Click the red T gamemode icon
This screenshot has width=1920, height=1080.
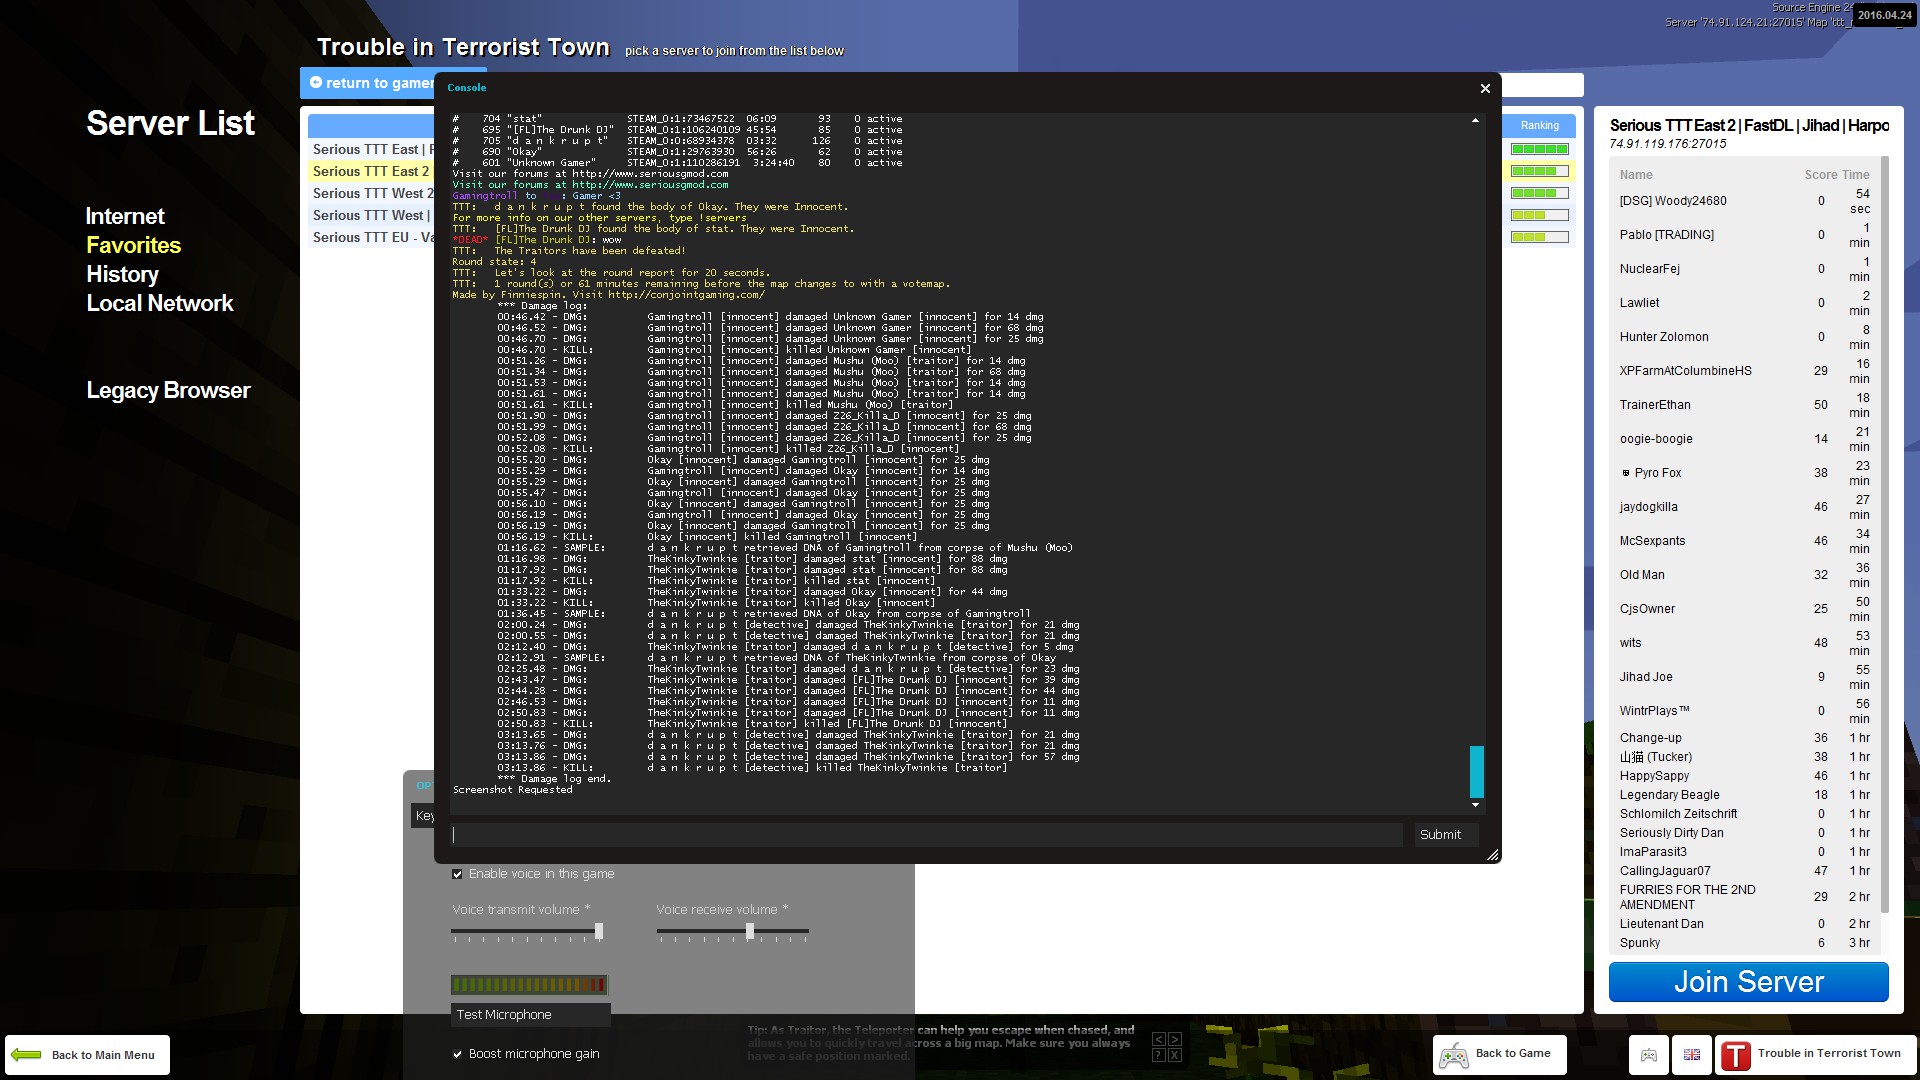pos(1736,1055)
